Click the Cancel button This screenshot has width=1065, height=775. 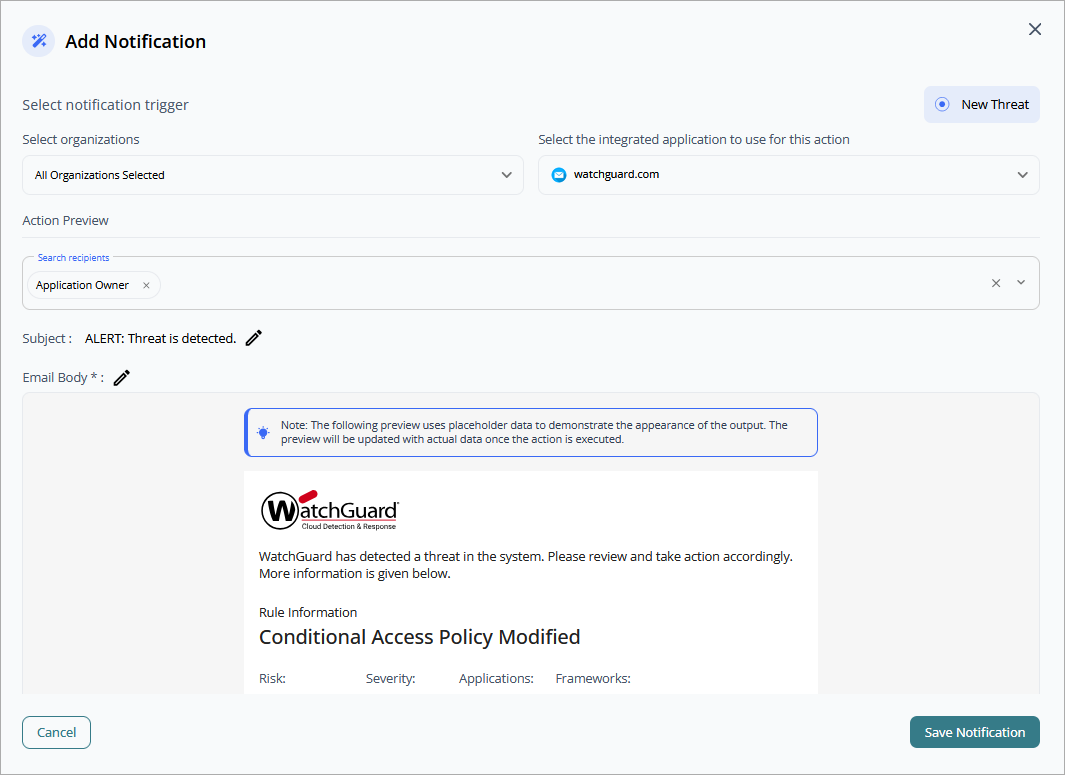pyautogui.click(x=56, y=732)
